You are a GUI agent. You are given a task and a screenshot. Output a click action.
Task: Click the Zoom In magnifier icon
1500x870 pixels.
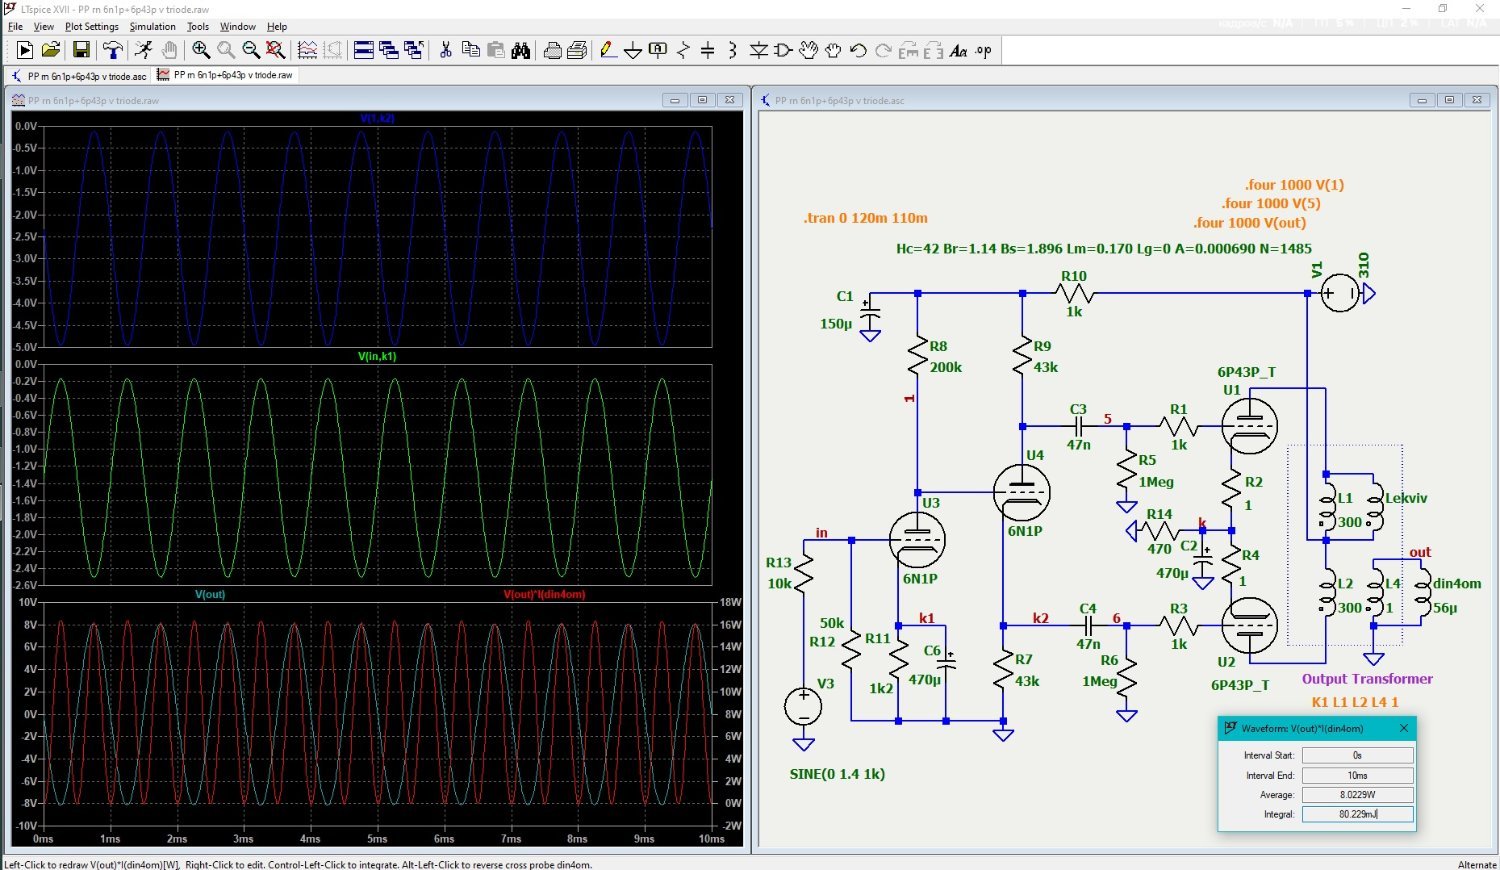[x=201, y=50]
